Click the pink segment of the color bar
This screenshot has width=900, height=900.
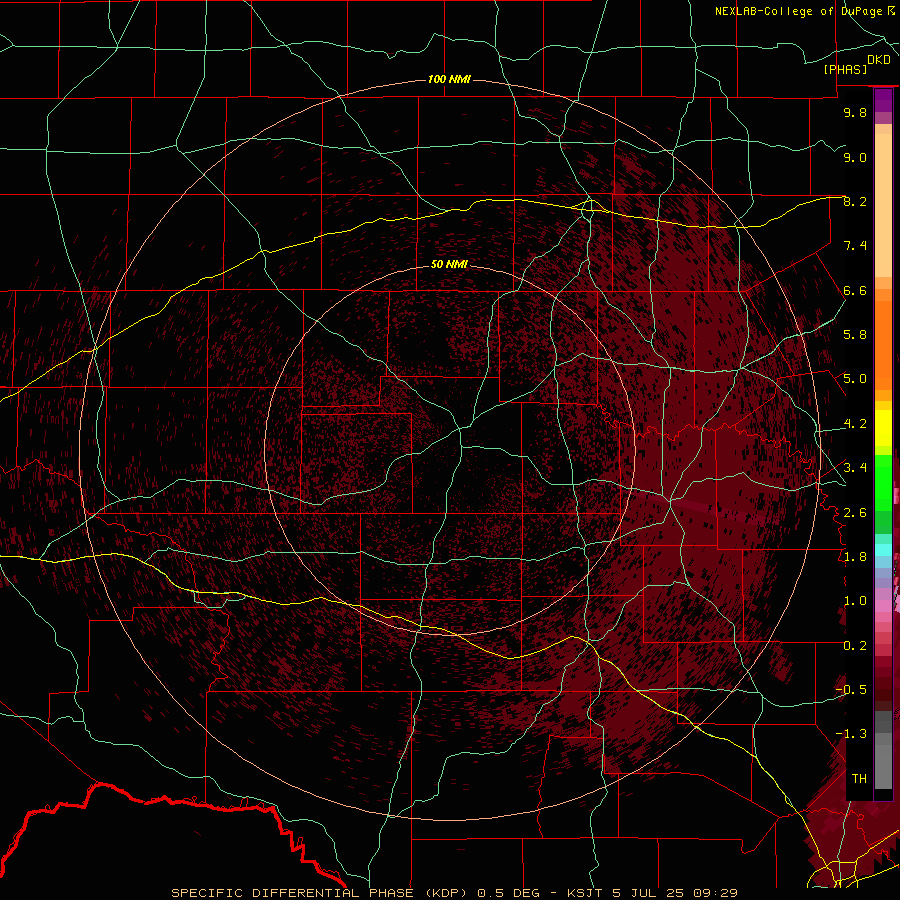(x=883, y=606)
